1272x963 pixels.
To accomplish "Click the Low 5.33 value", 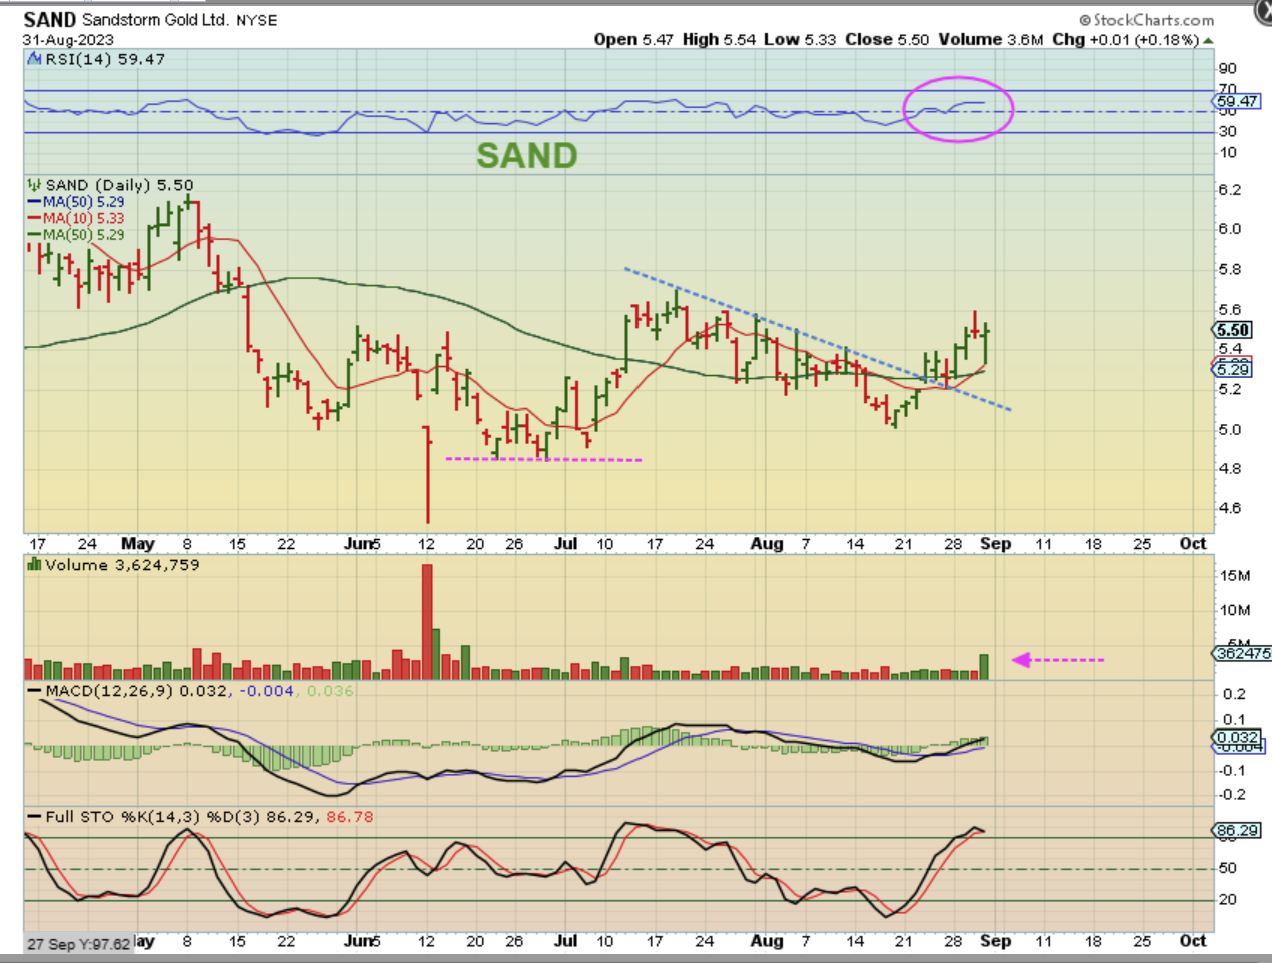I will pyautogui.click(x=801, y=40).
